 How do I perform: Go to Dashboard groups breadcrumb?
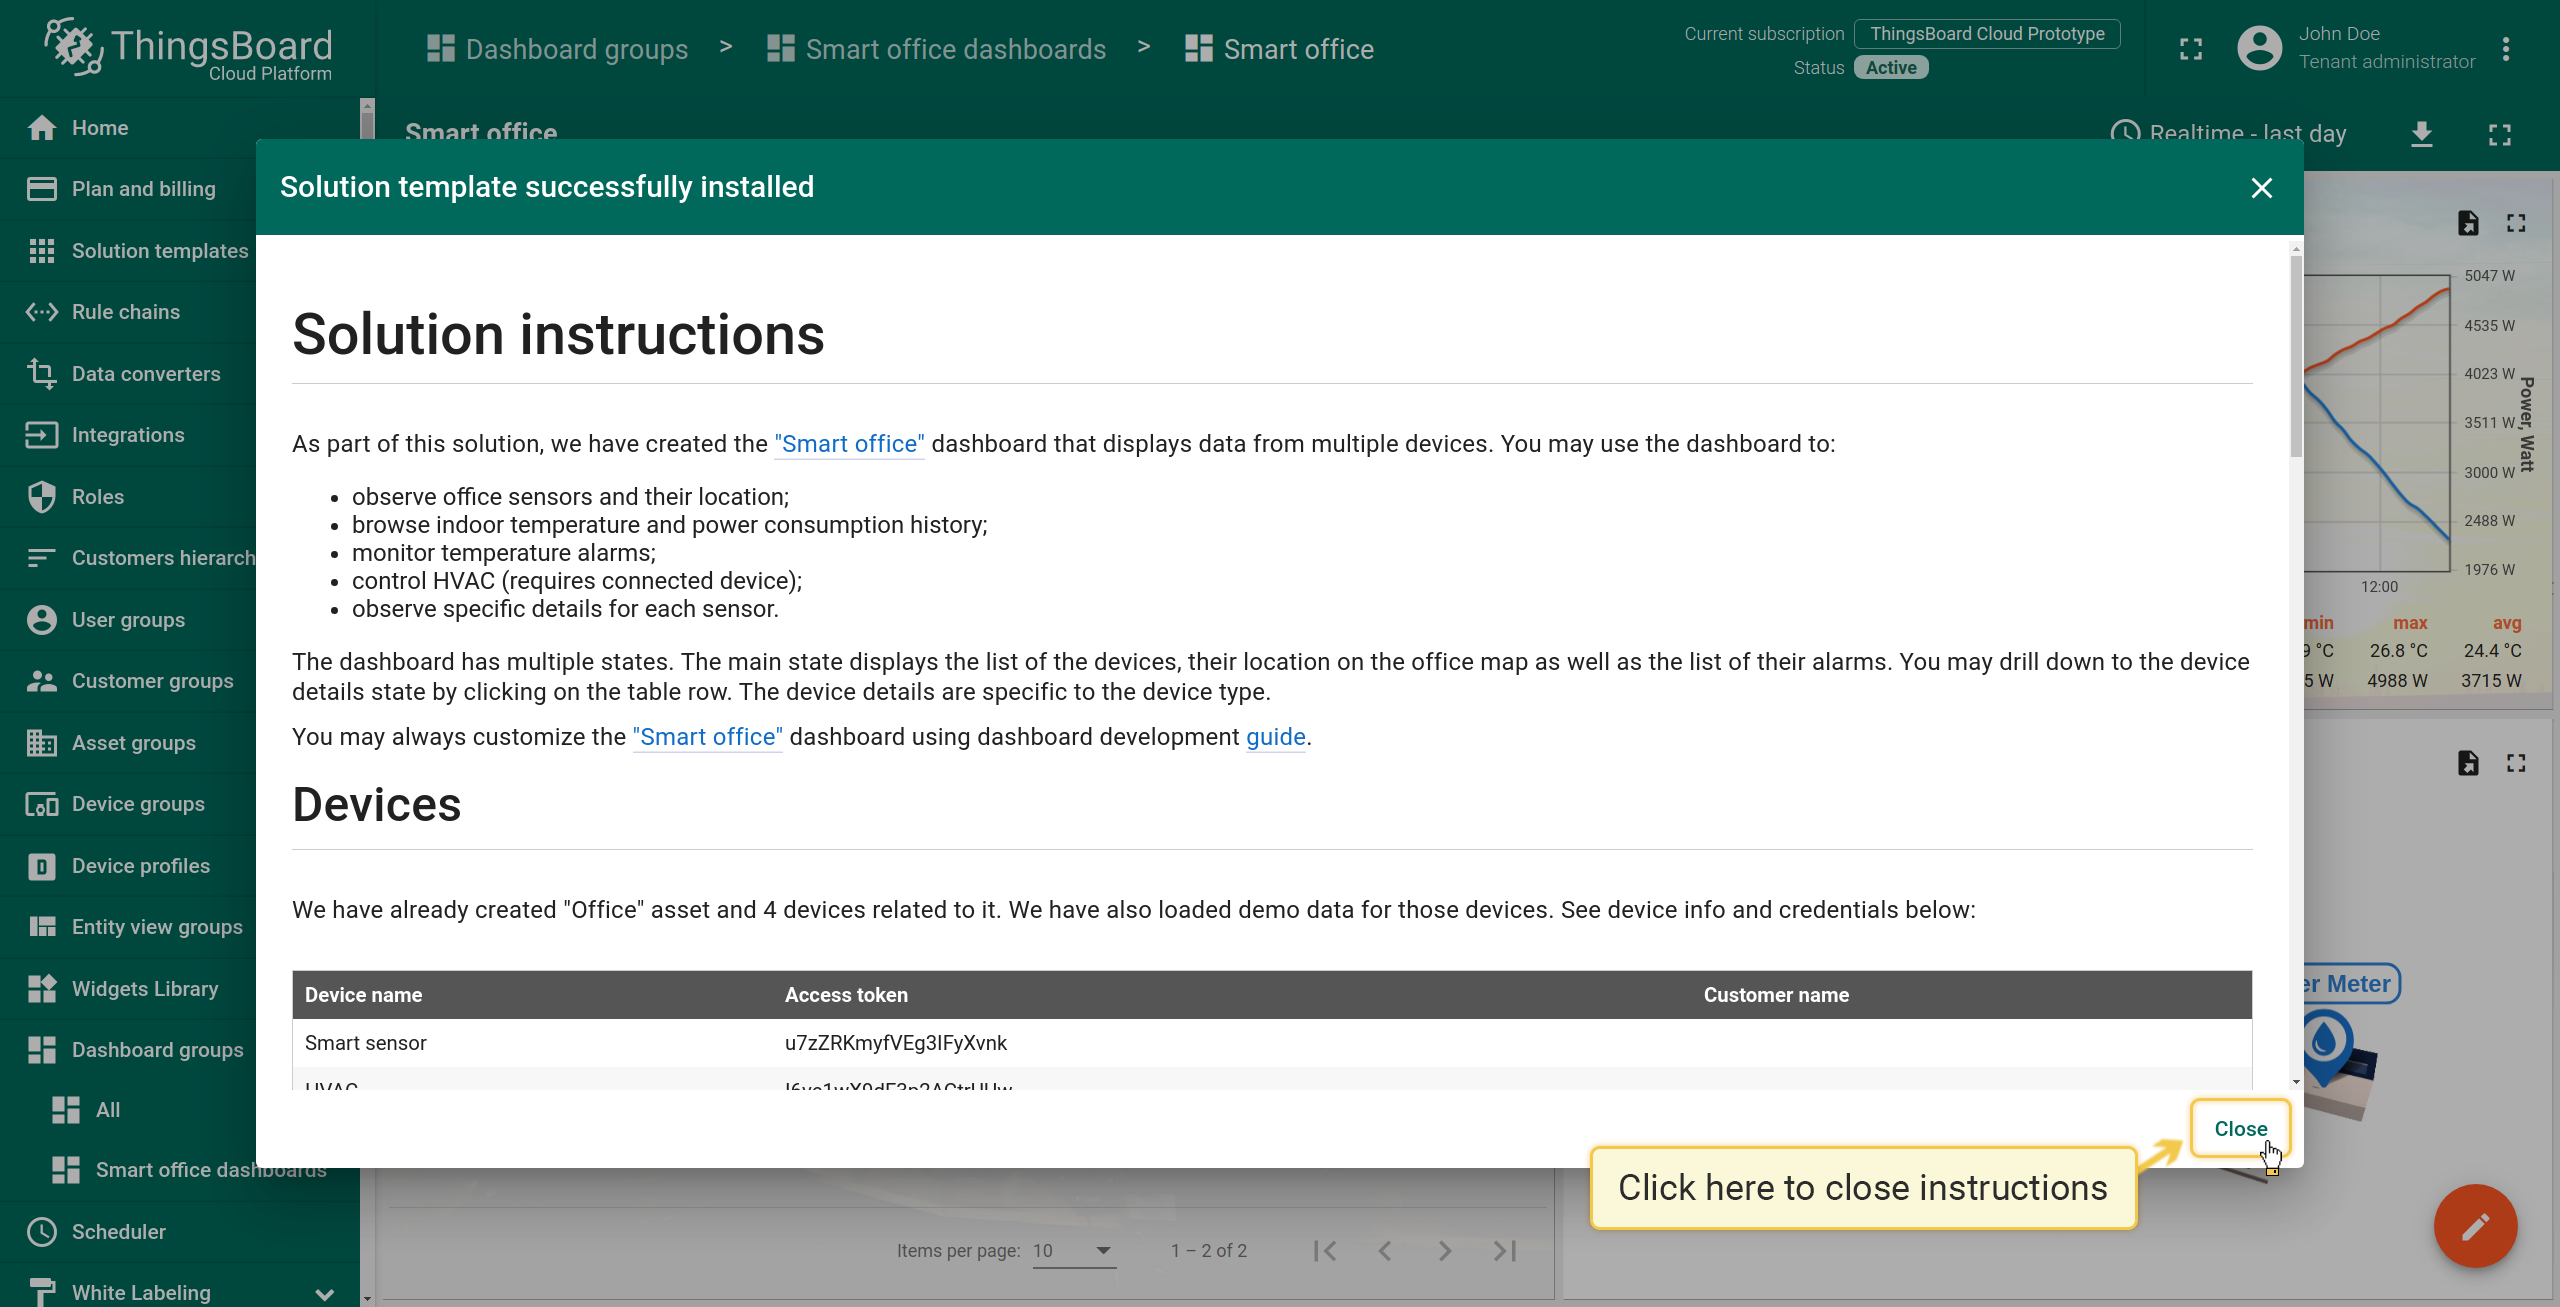tap(557, 49)
